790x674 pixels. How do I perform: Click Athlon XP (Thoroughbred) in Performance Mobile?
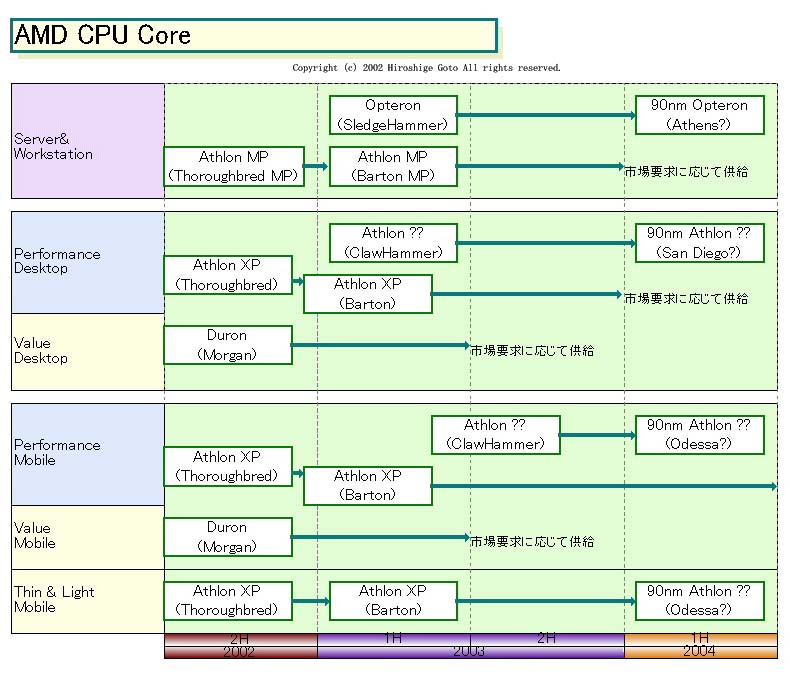[228, 466]
